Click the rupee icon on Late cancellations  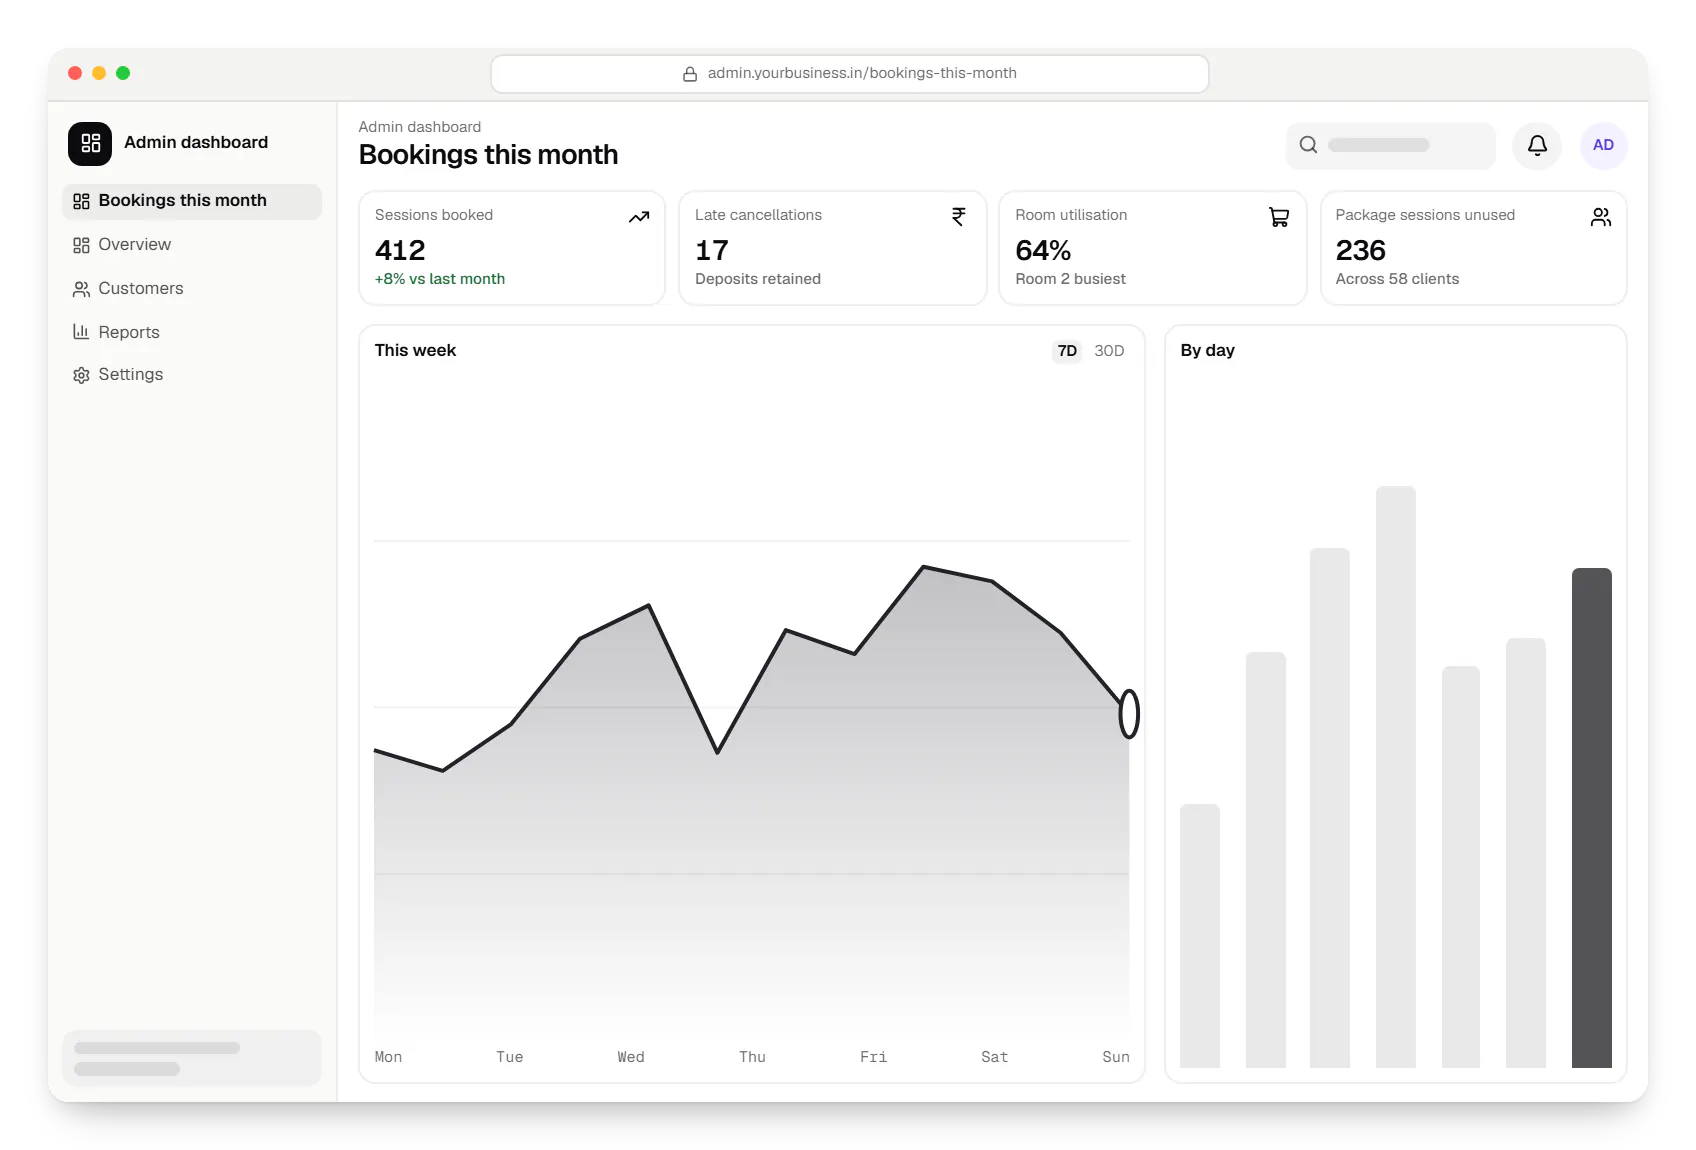pyautogui.click(x=958, y=217)
